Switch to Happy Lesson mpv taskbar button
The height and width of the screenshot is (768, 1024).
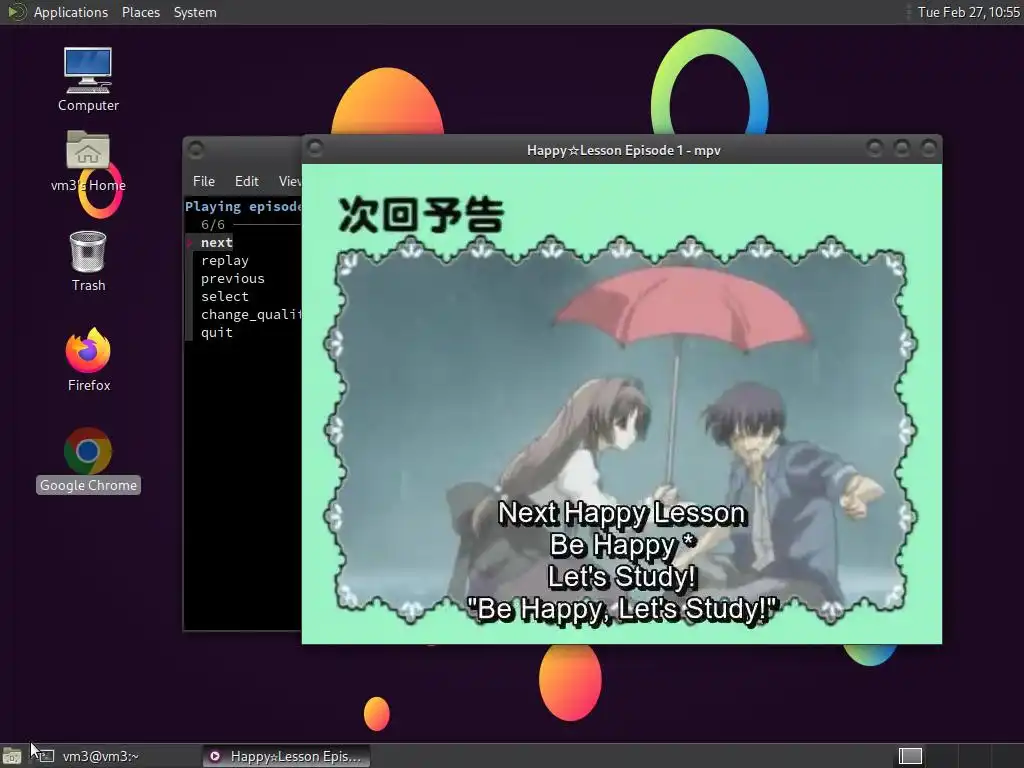tap(286, 756)
